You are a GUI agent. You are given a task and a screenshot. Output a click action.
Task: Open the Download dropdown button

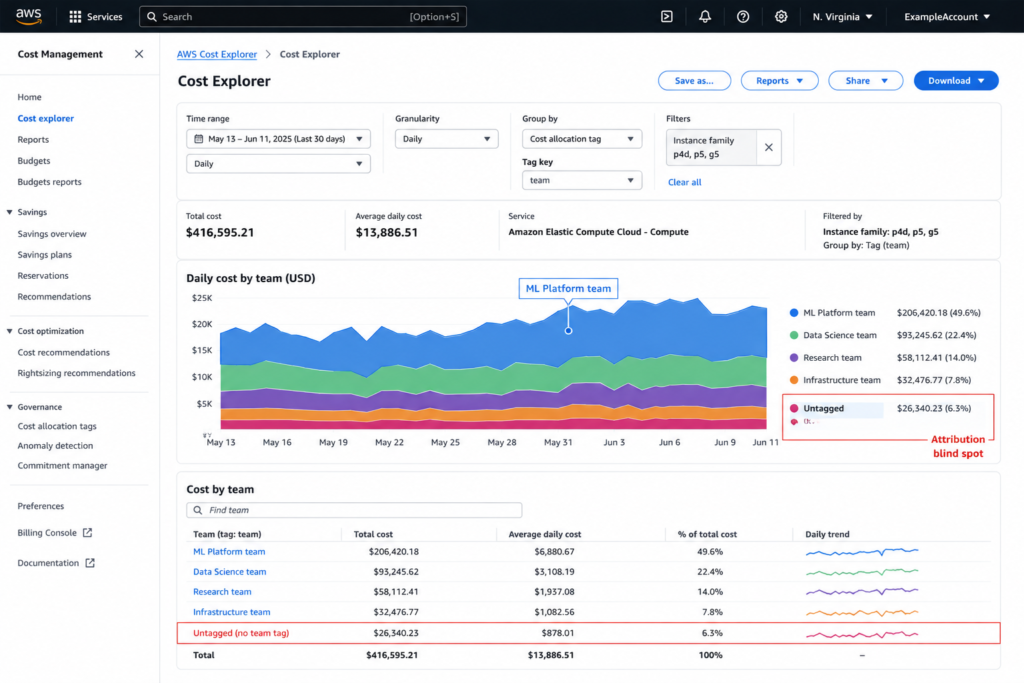pos(956,80)
